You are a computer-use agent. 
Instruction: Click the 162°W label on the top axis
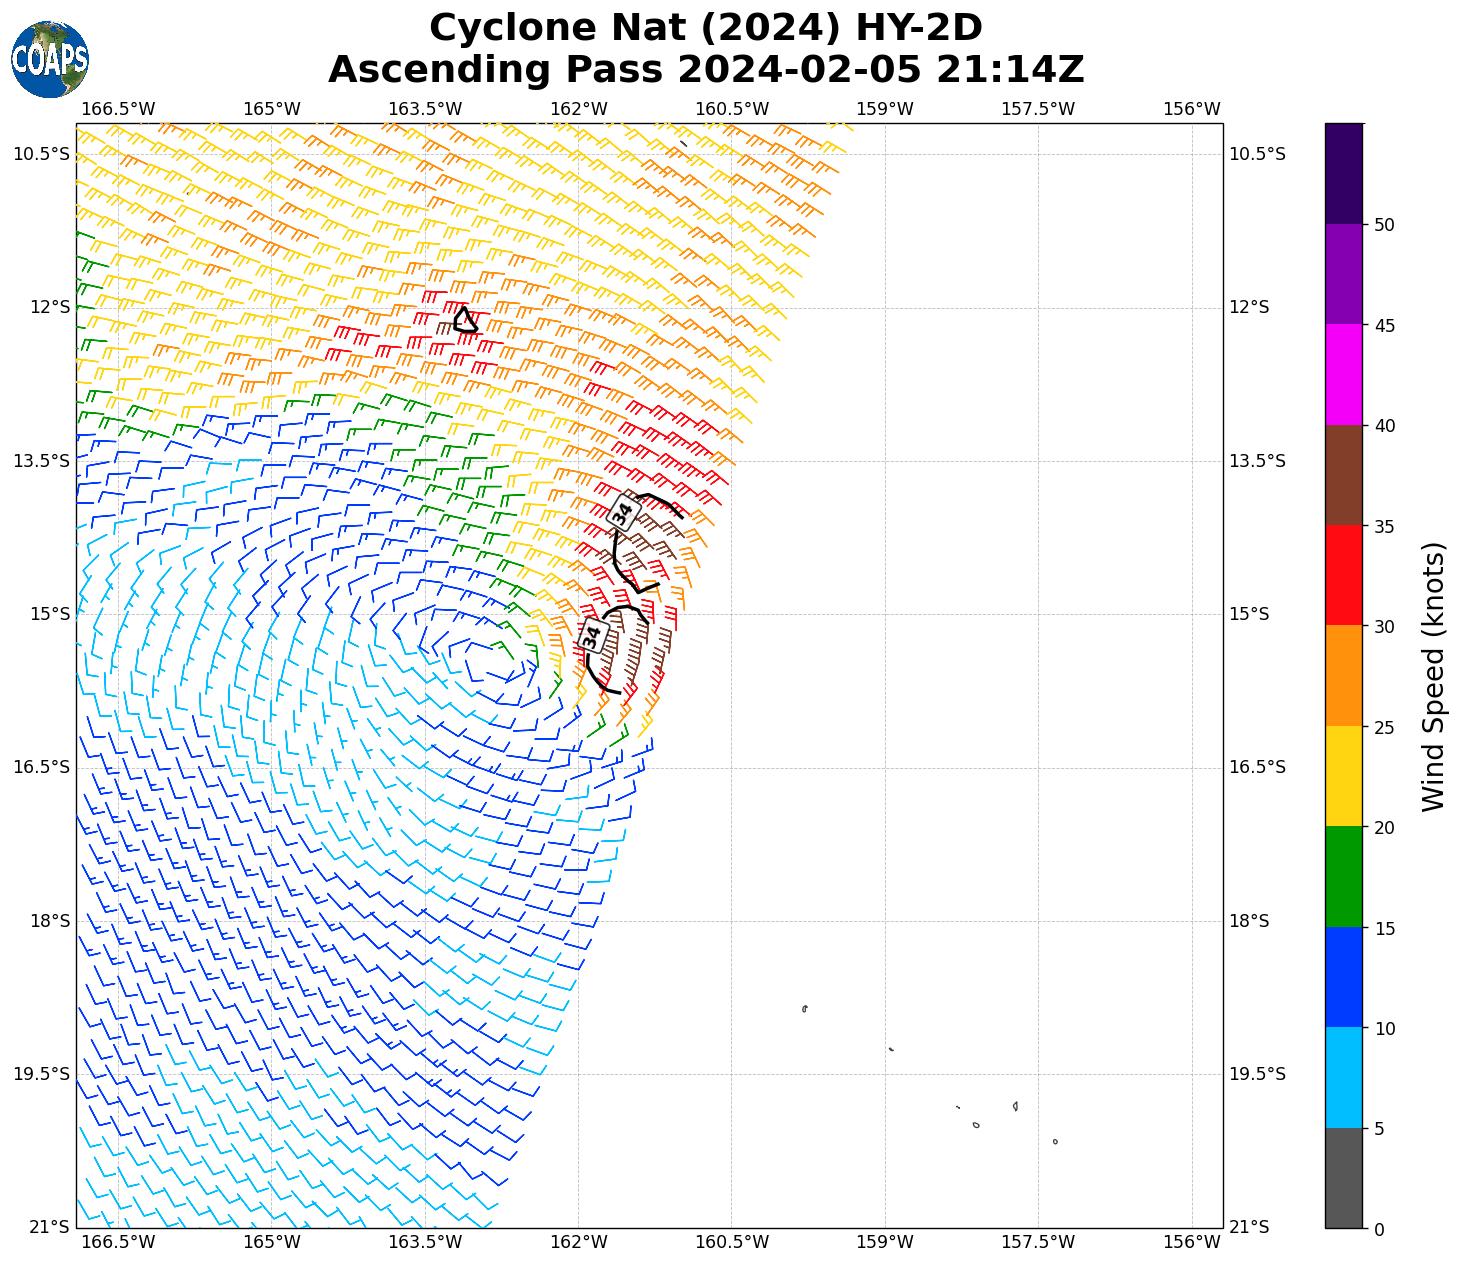[x=579, y=109]
